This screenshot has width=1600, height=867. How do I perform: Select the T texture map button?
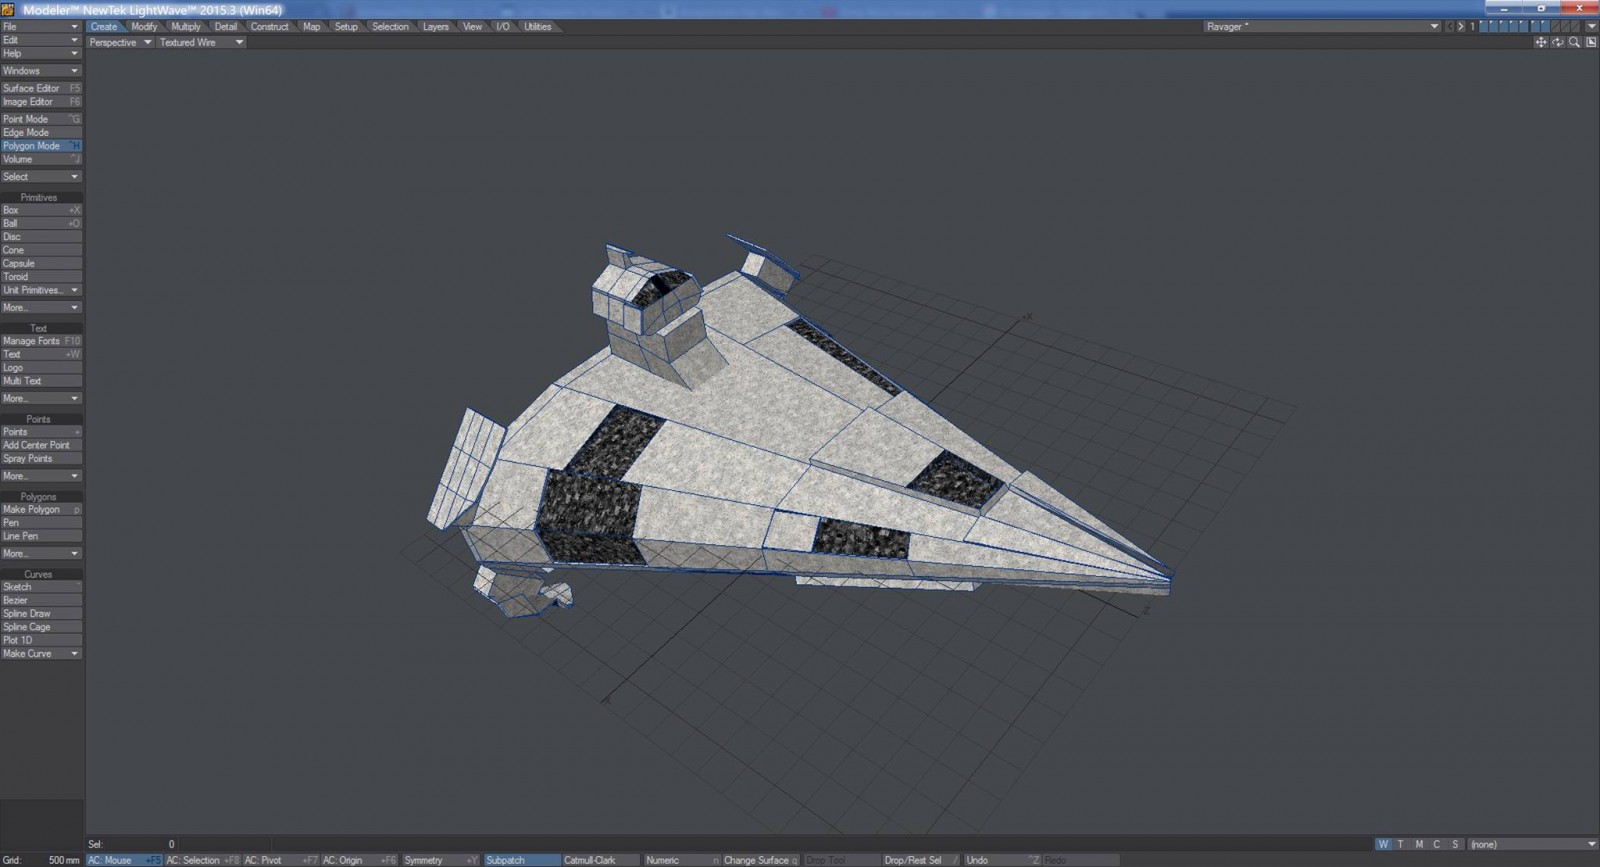pos(1401,844)
